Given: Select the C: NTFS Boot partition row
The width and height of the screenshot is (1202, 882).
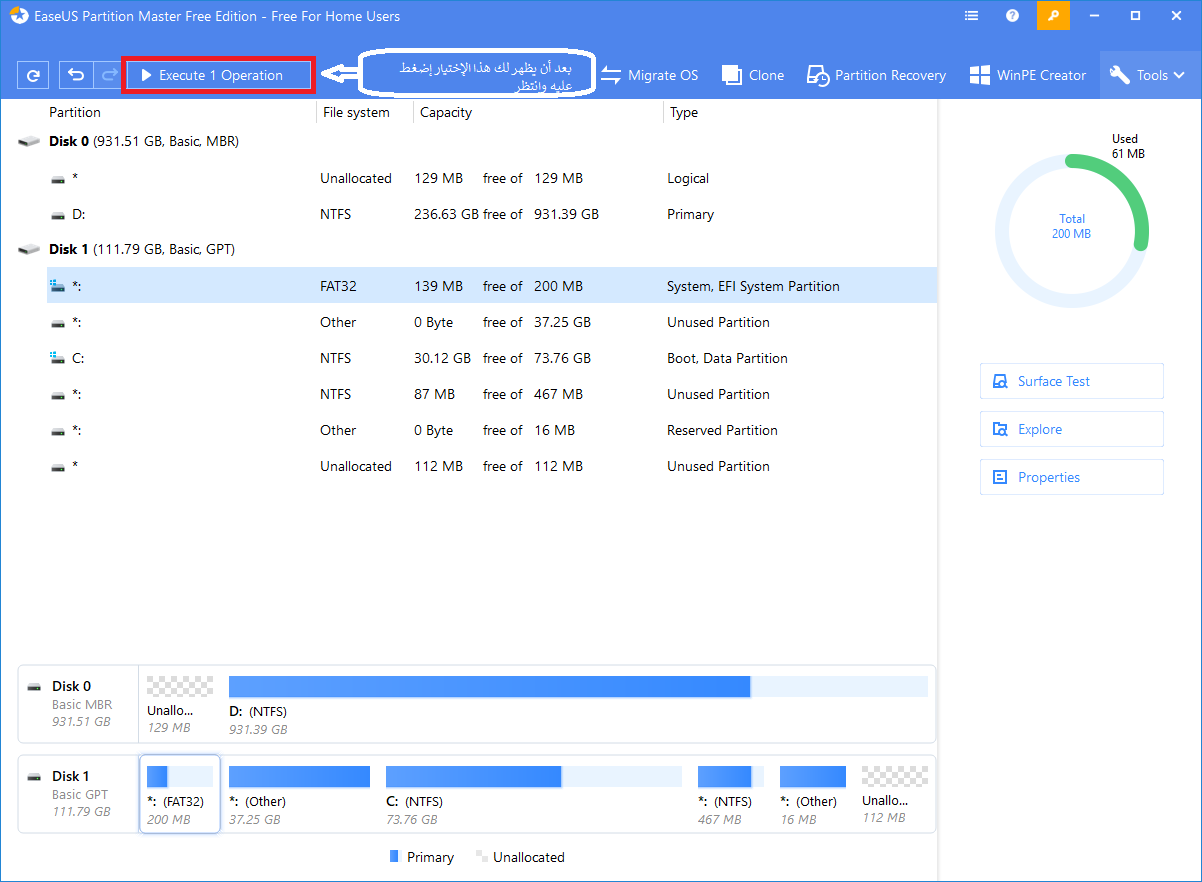Looking at the screenshot, I should coord(492,358).
